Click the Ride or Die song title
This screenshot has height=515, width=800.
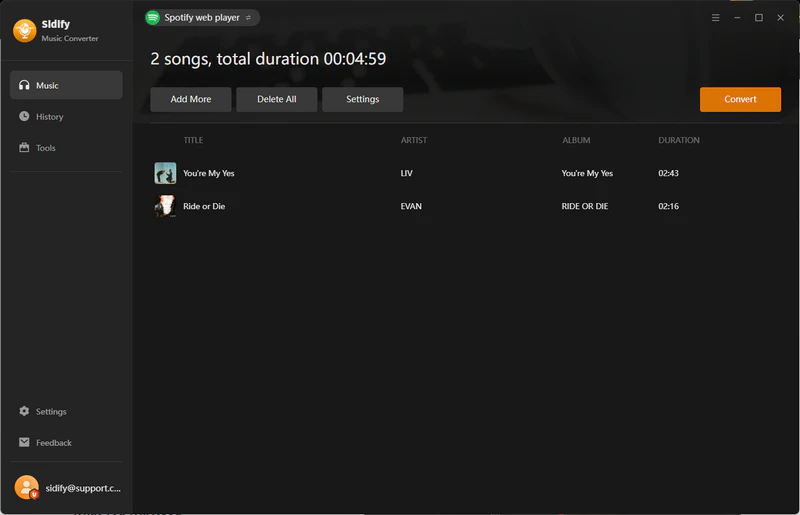coord(204,206)
